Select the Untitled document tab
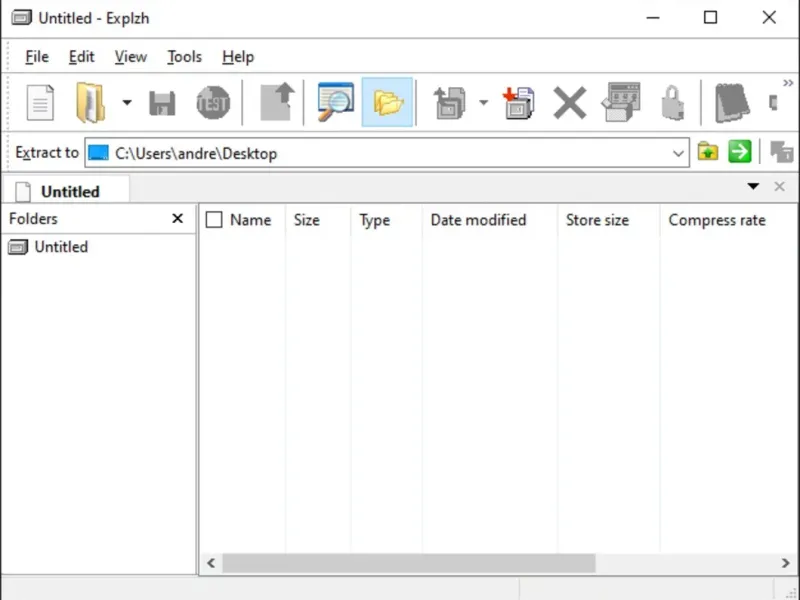 tap(66, 191)
